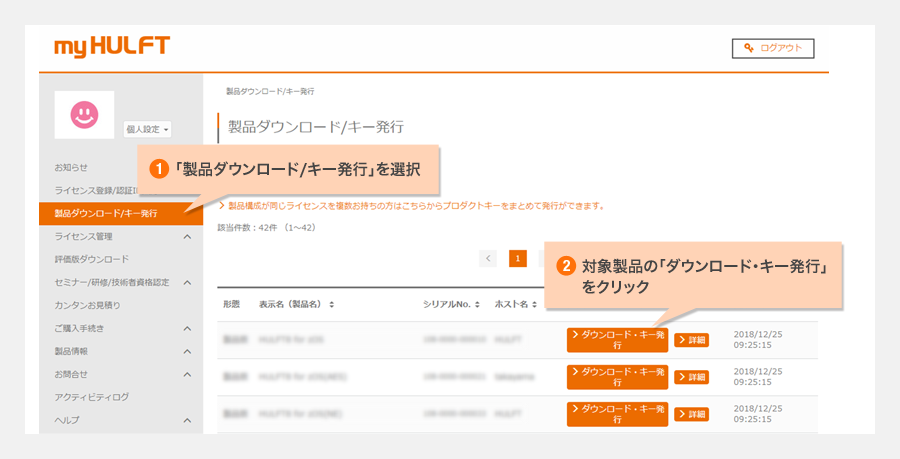Expand the ご購入手続き sidebar section
This screenshot has width=900, height=459.
pos(187,329)
